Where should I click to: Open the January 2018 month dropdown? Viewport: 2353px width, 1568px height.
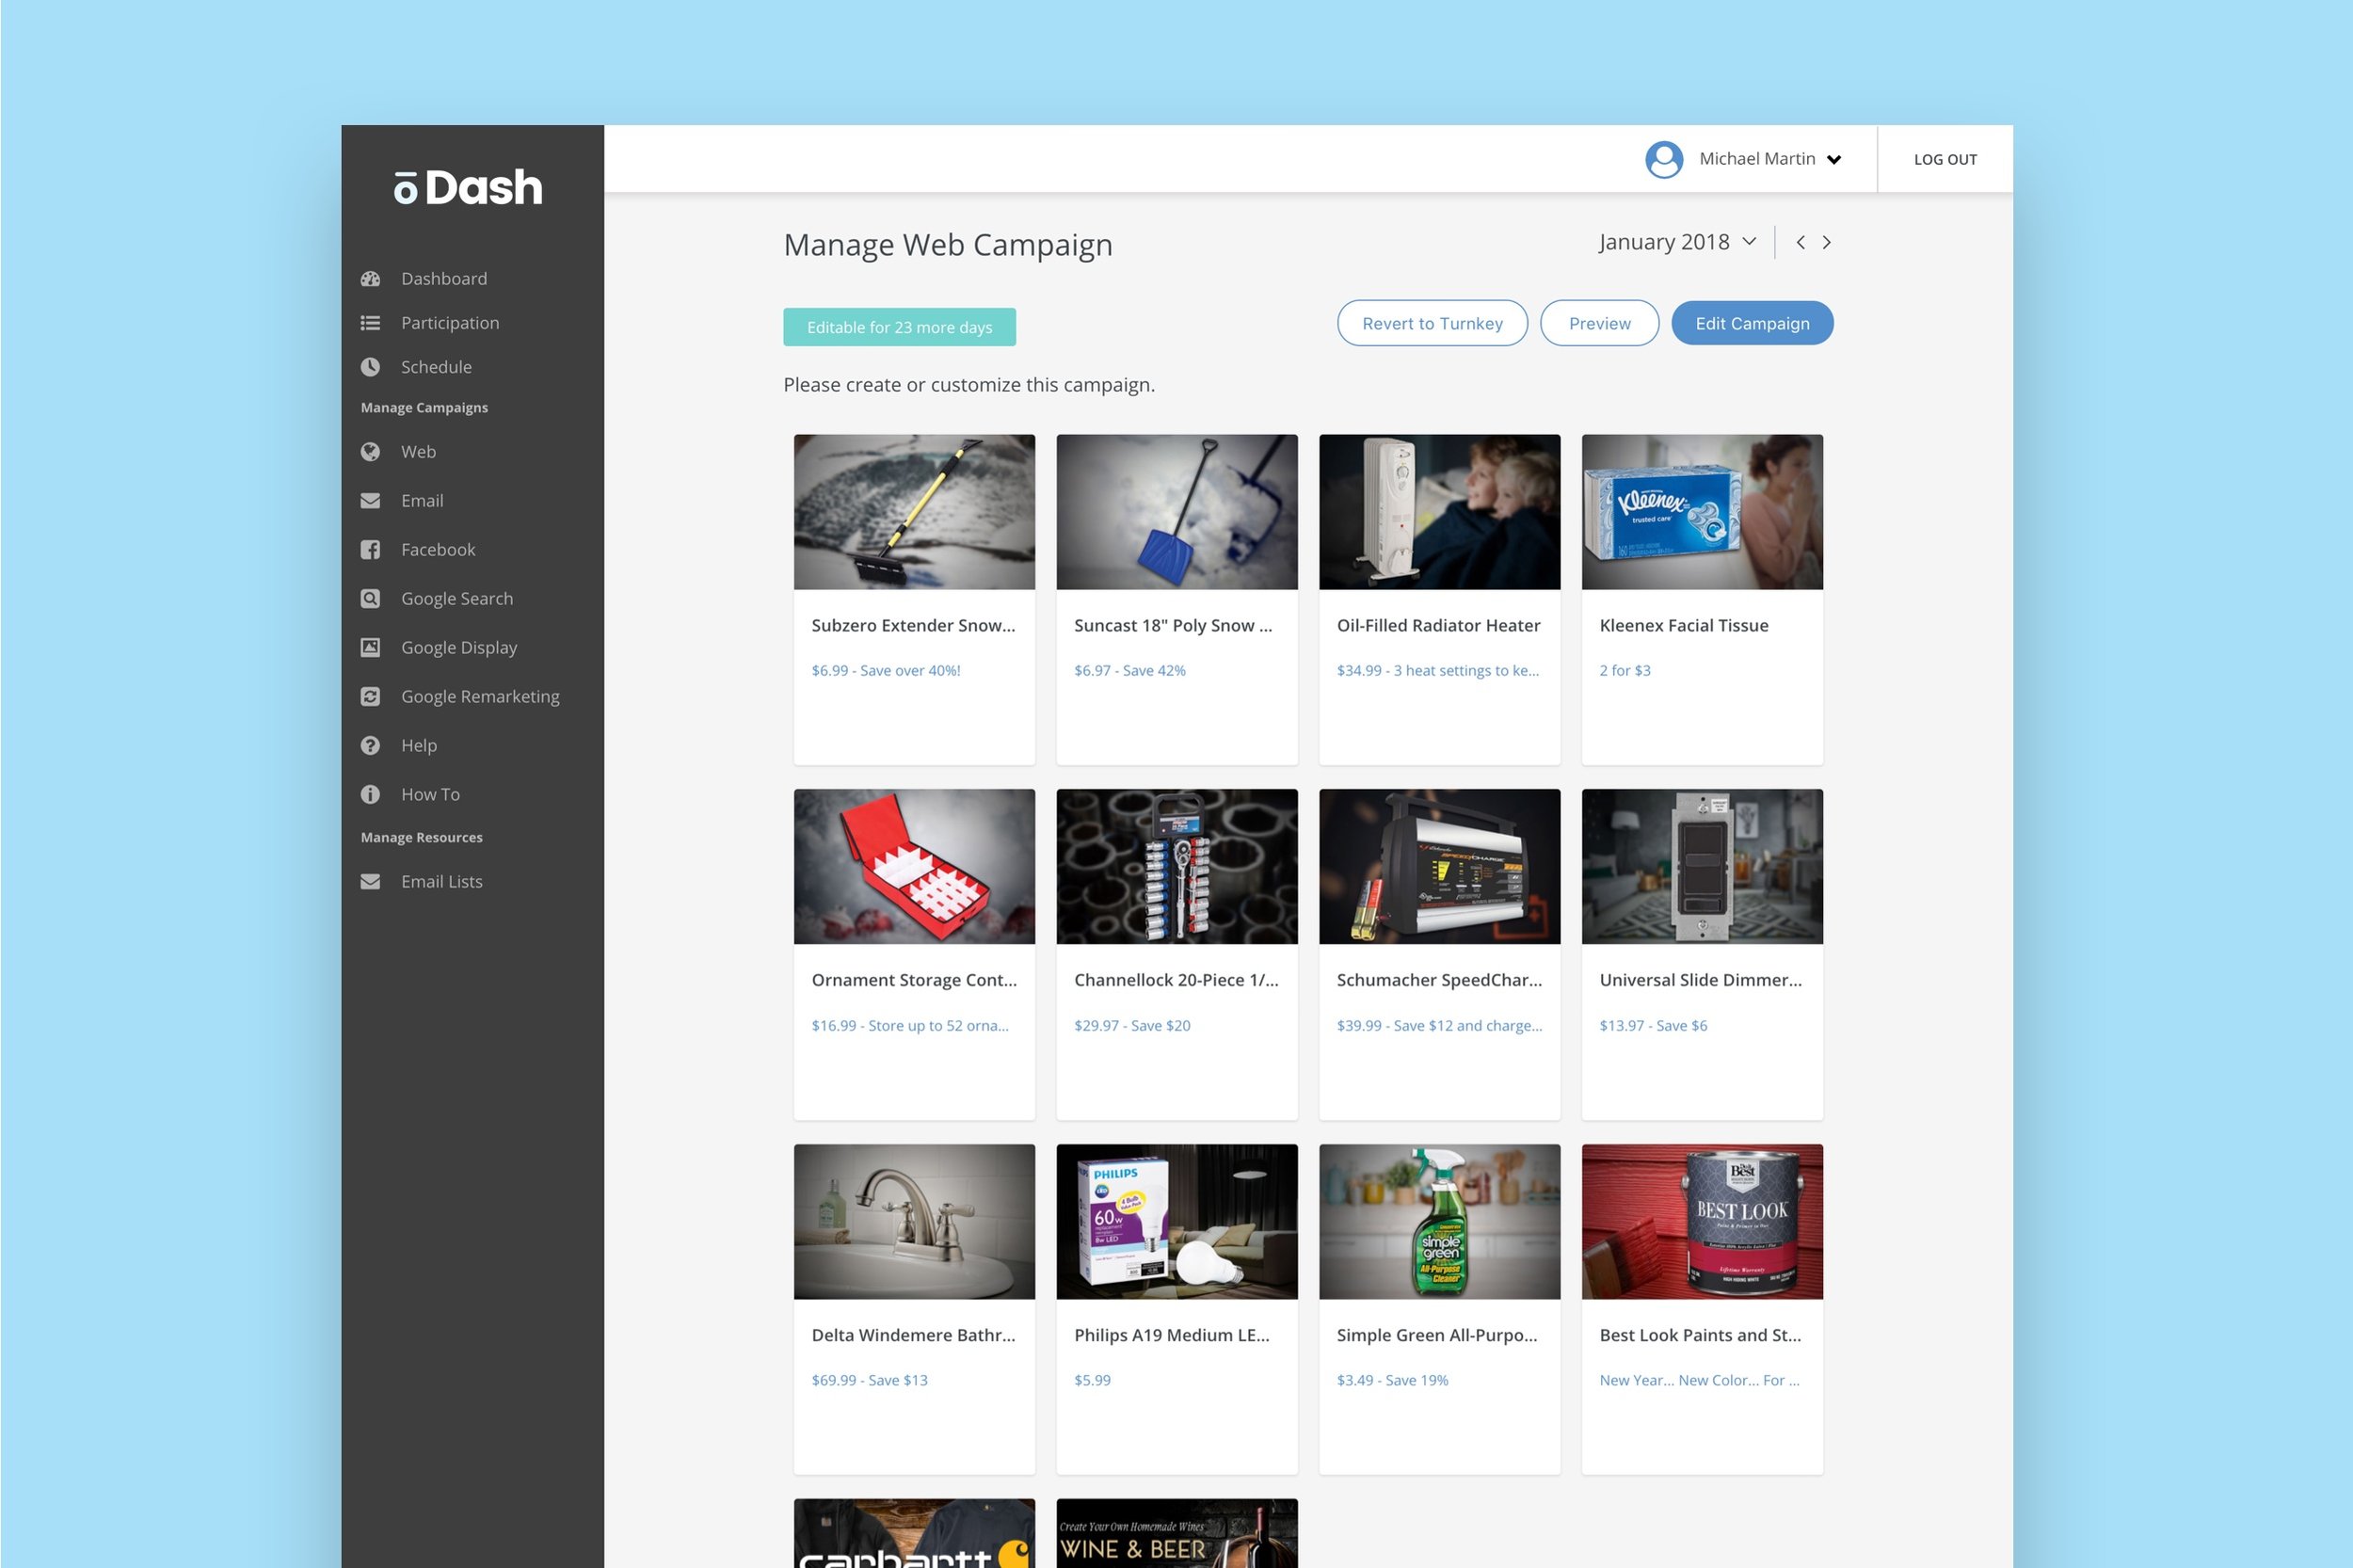(1677, 242)
